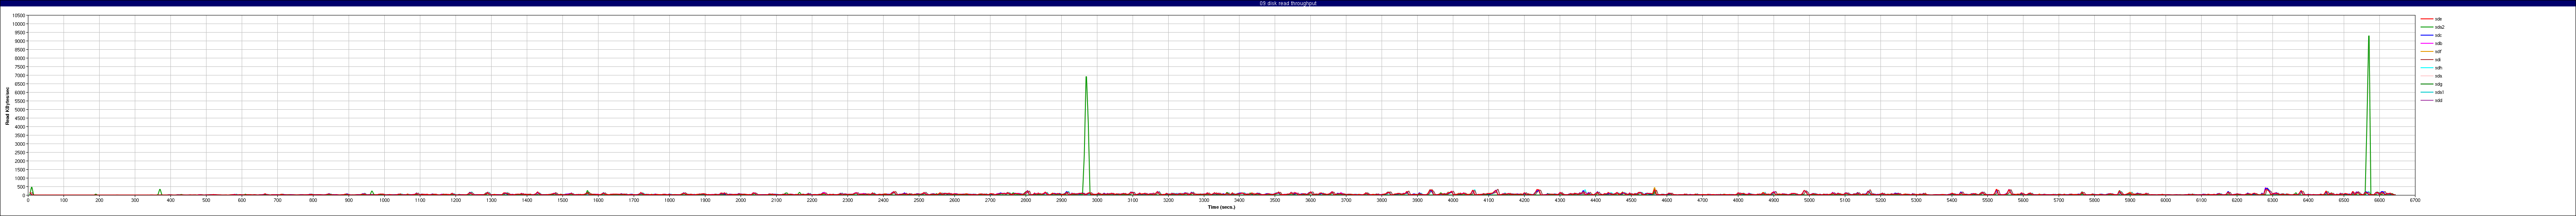Select the sdb legend label
Viewport: 2576px width, 216px height.
pos(2438,43)
